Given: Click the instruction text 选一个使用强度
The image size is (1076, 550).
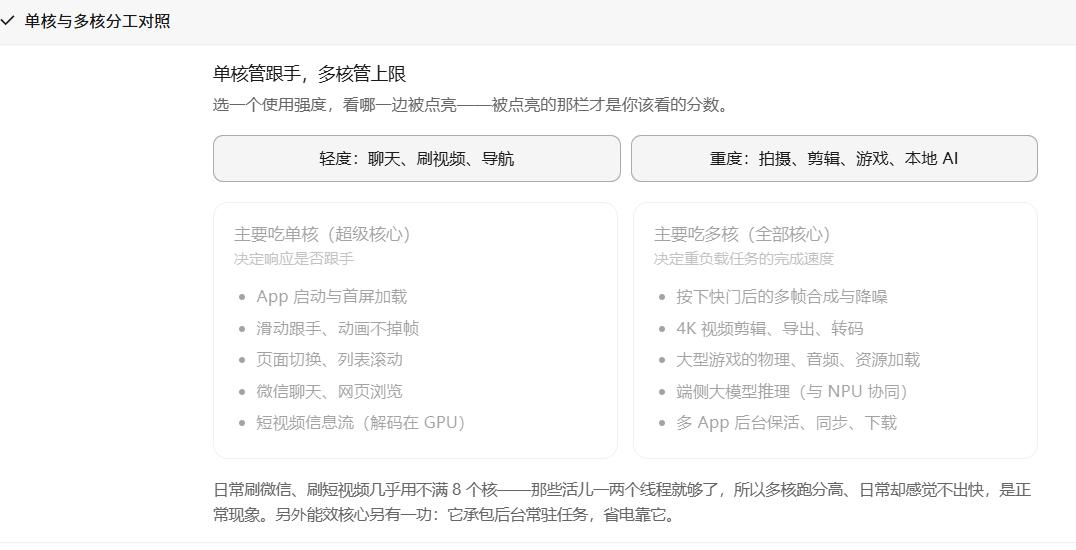Looking at the screenshot, I should [x=270, y=105].
